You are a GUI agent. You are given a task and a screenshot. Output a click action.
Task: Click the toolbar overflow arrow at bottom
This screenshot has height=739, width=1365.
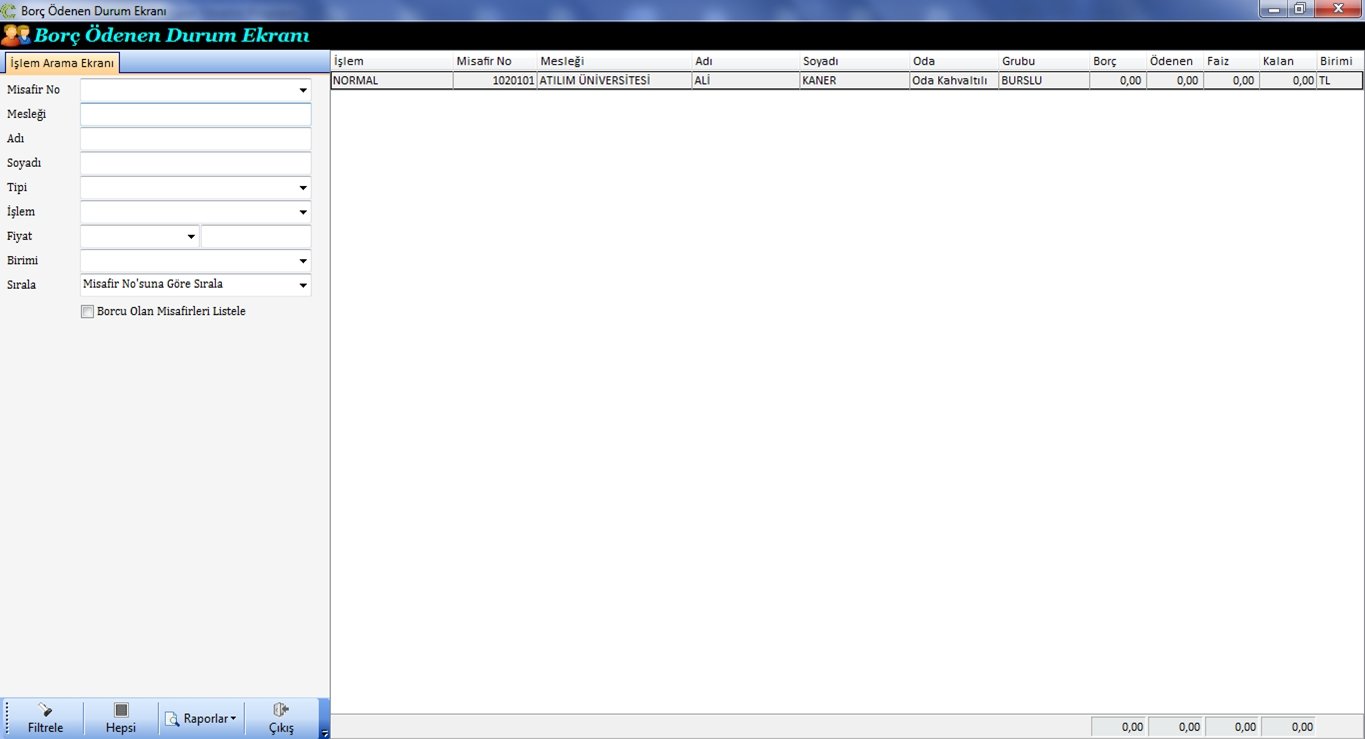pyautogui.click(x=324, y=733)
